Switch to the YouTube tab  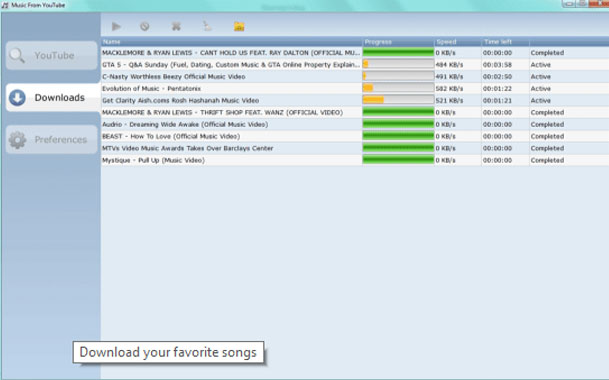pyautogui.click(x=52, y=56)
